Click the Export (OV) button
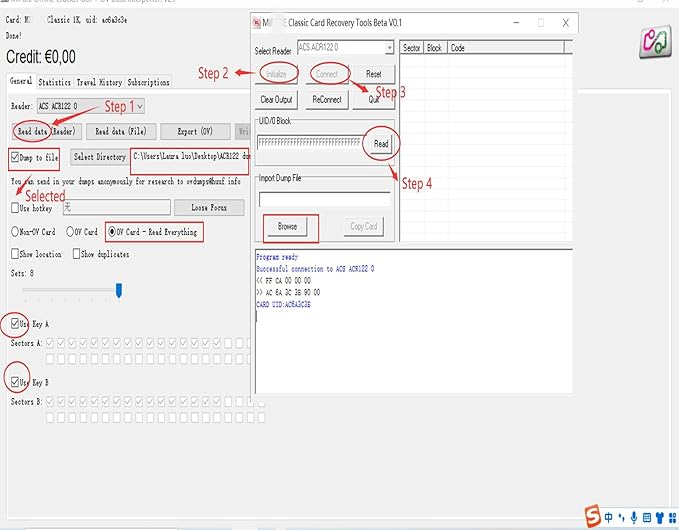679x530 pixels. (x=195, y=131)
